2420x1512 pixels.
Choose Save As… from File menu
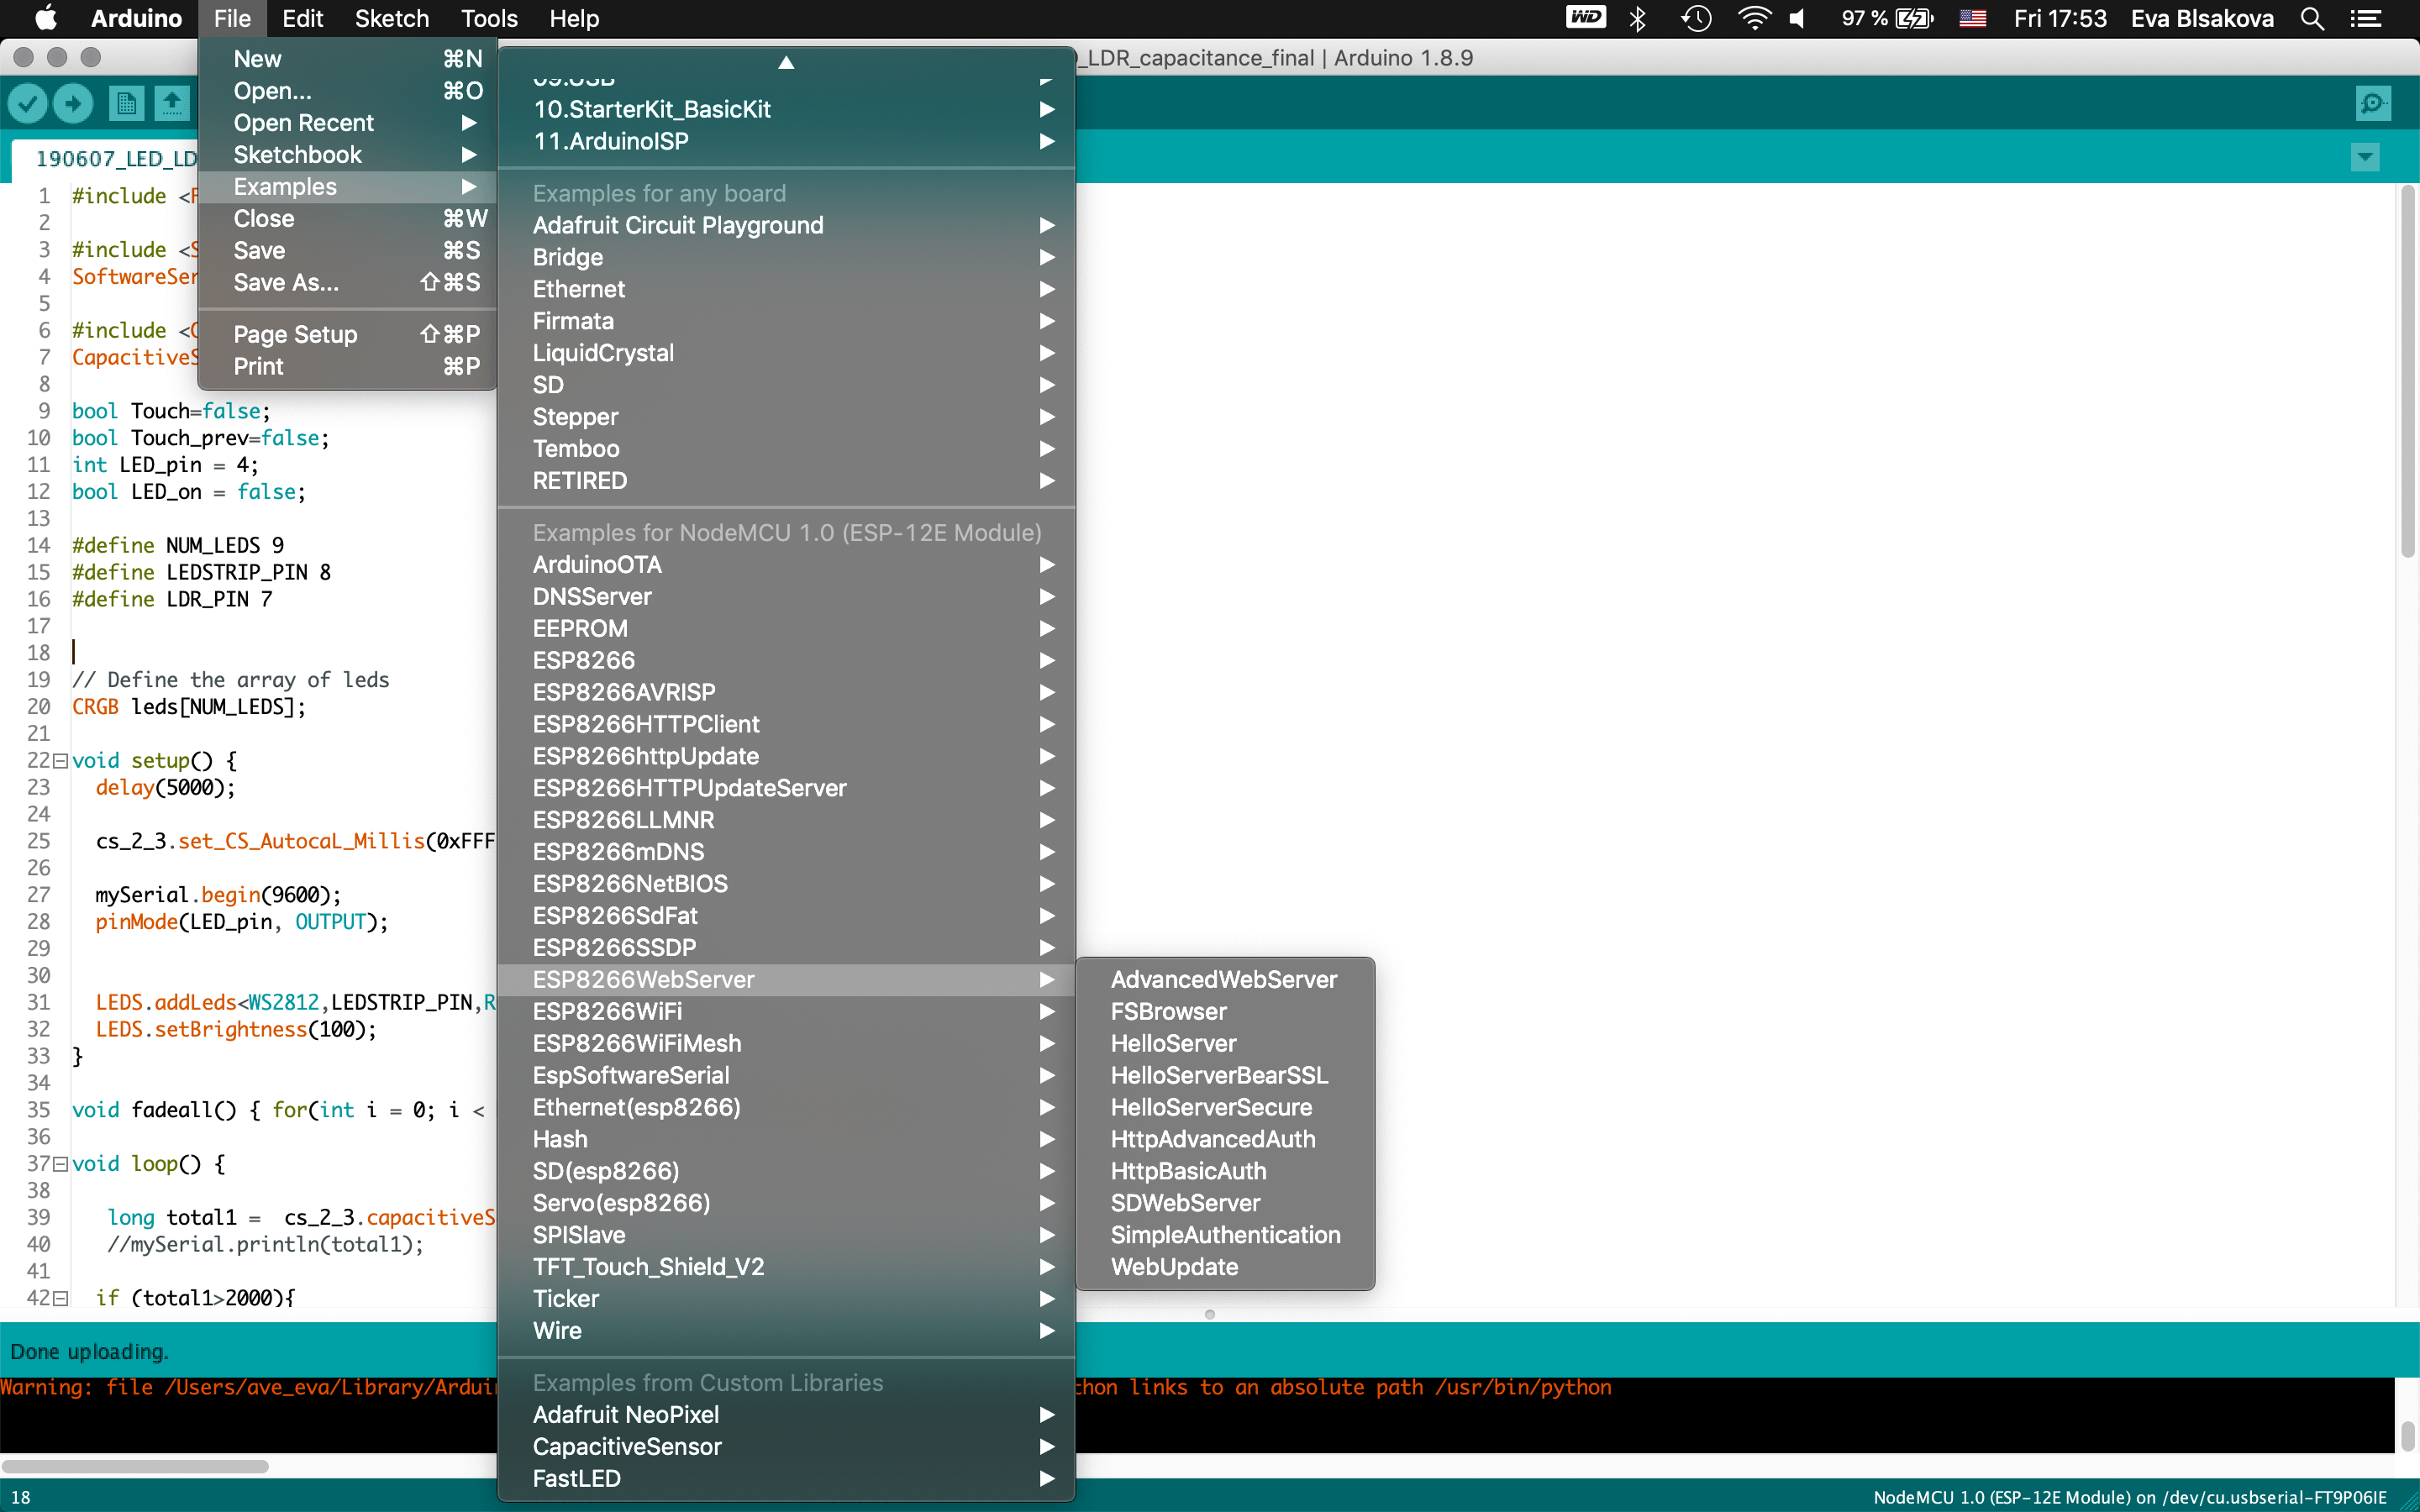286,283
